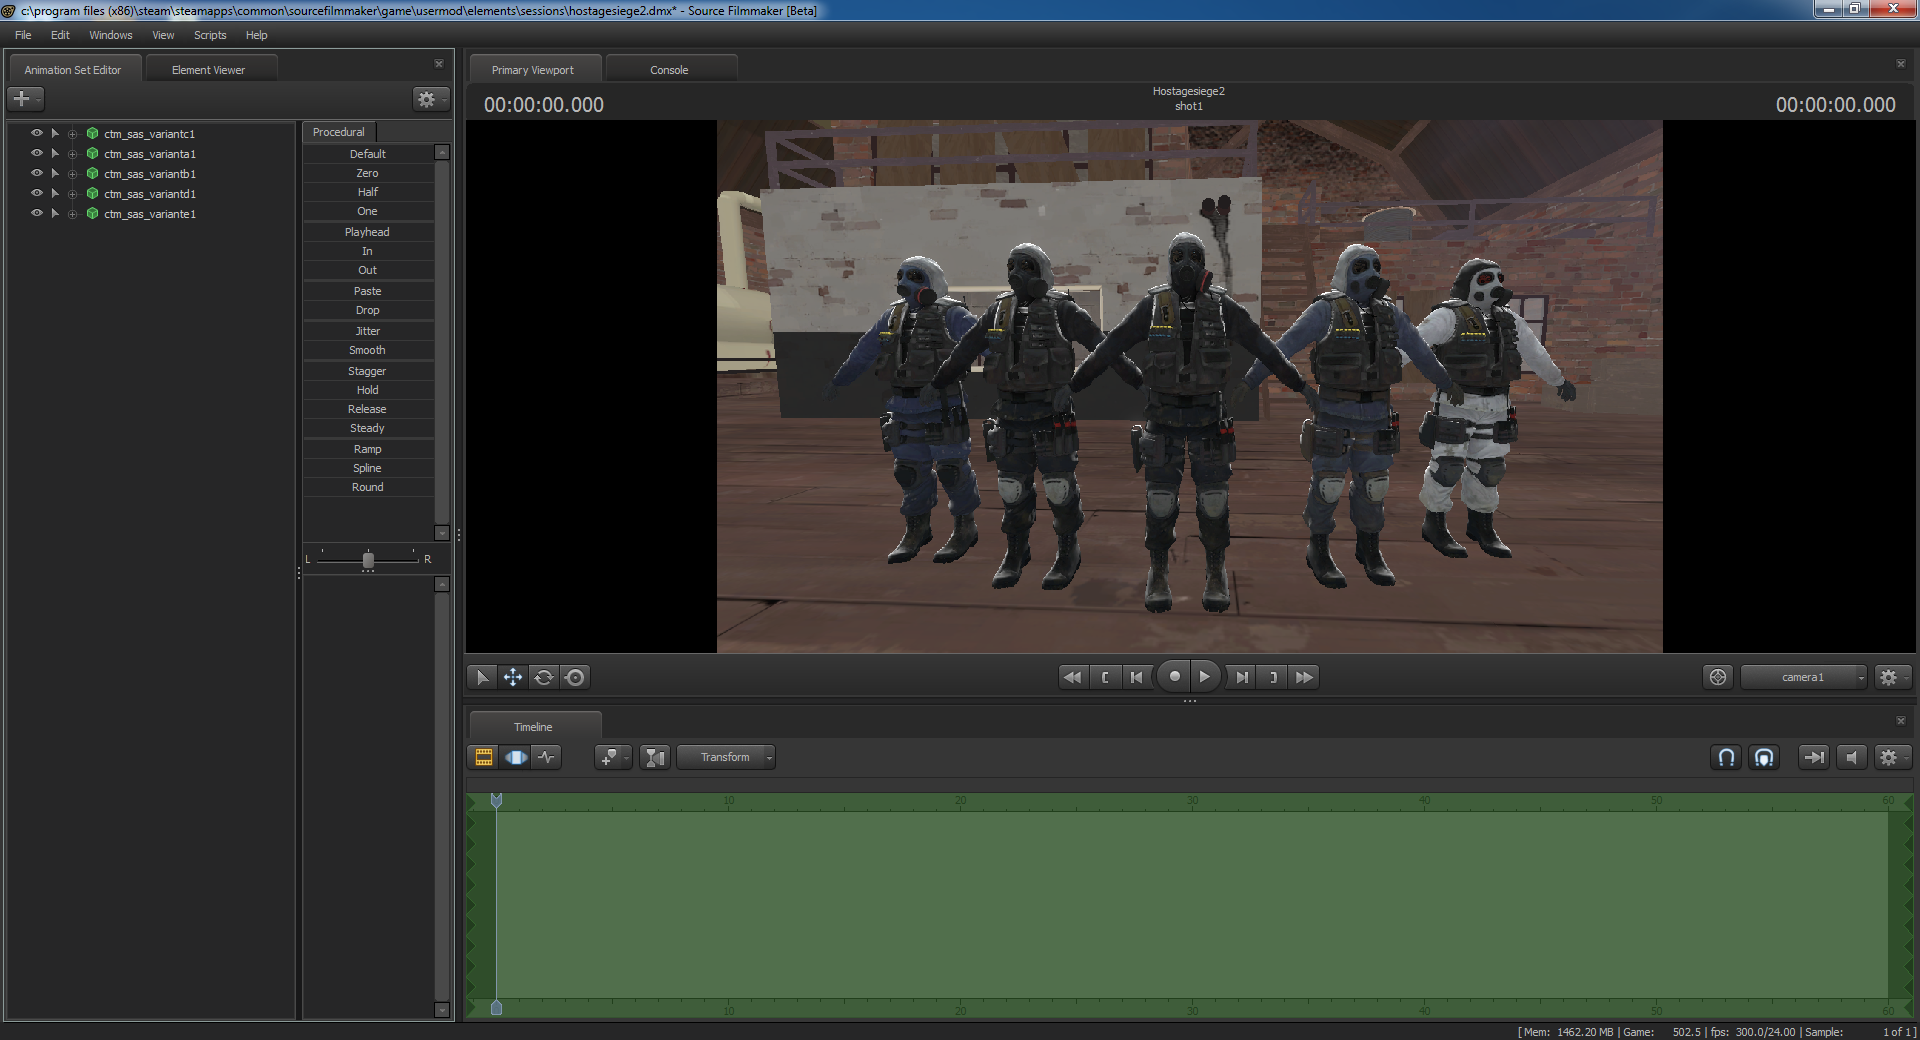The image size is (1920, 1040).
Task: Expand the ctm_sas_varianta1 tree node
Action: pos(72,154)
